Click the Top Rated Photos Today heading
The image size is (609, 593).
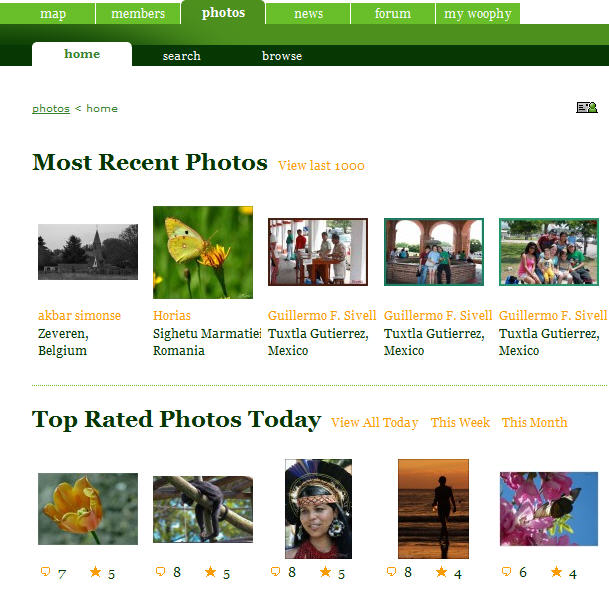pos(177,420)
